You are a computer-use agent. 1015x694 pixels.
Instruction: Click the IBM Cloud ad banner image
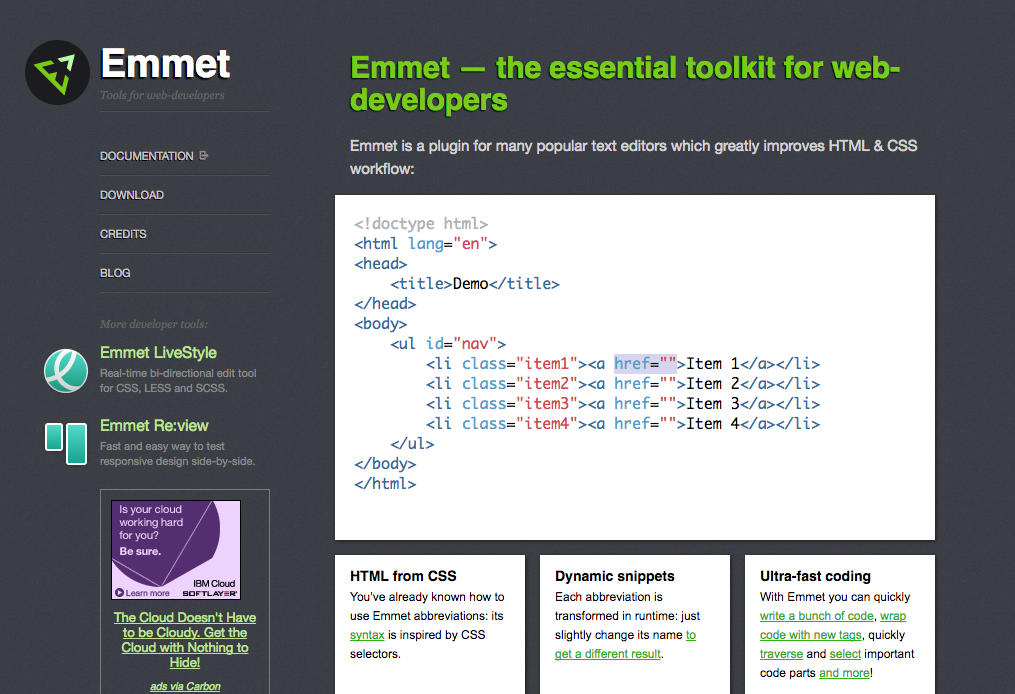pyautogui.click(x=176, y=550)
